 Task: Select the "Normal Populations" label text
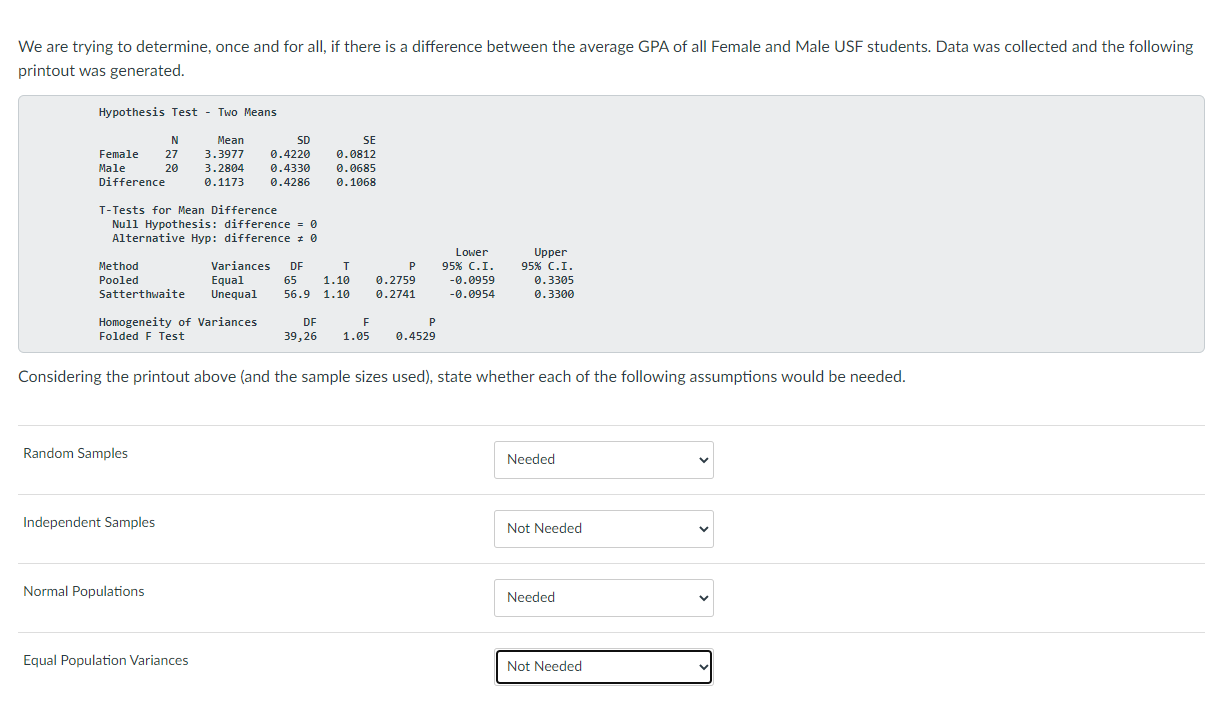tap(83, 592)
